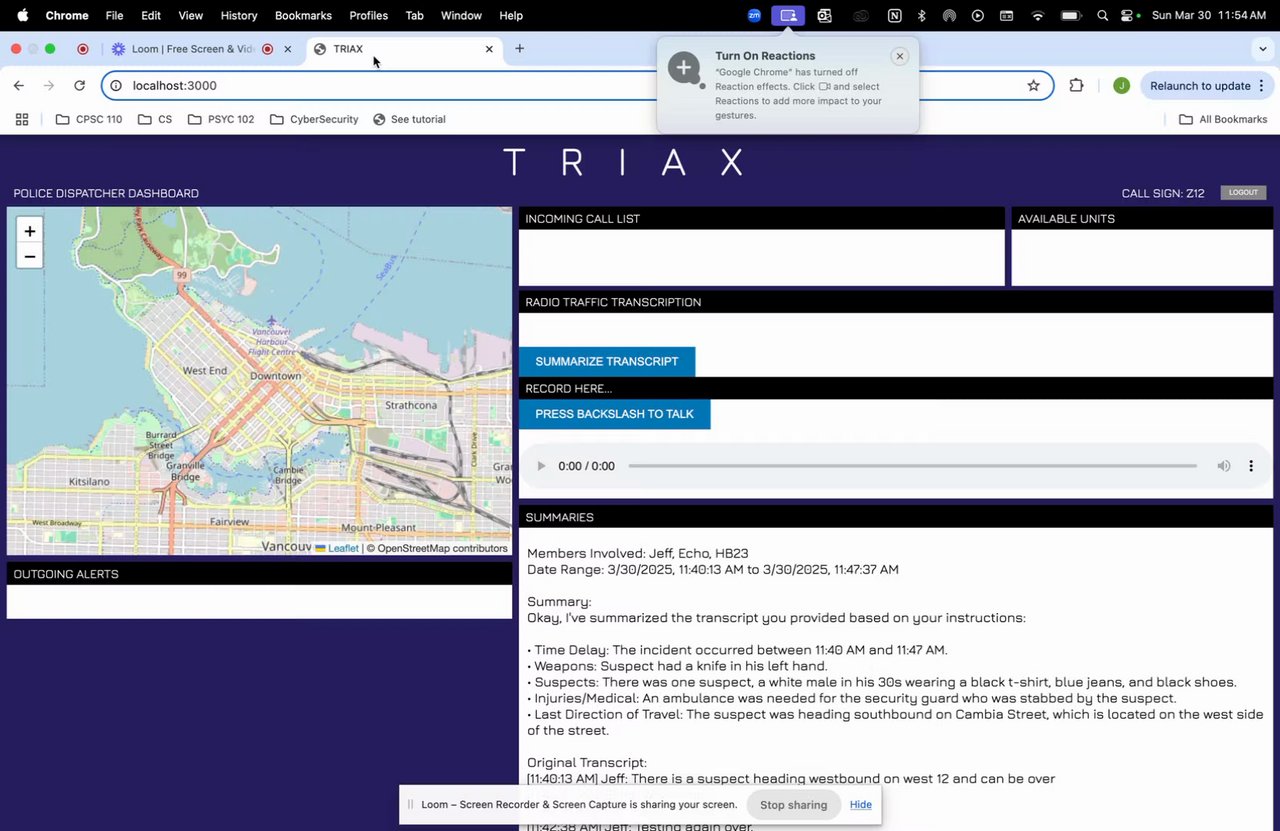Image resolution: width=1280 pixels, height=831 pixels.
Task: Click the audio progress slider
Action: [912, 466]
